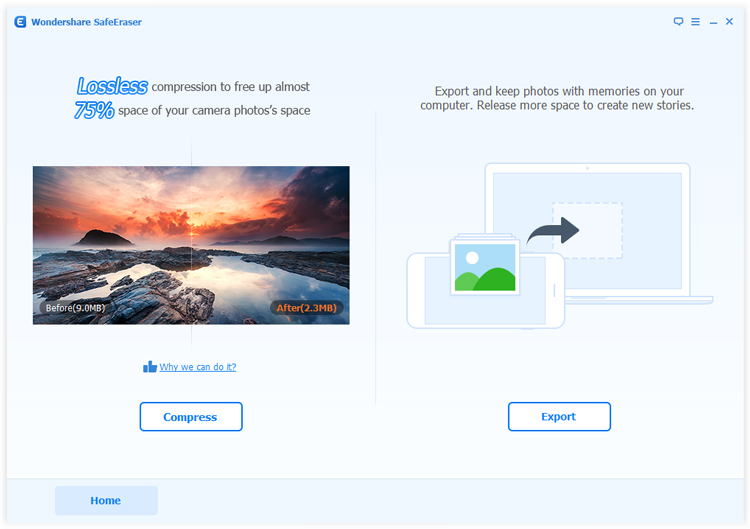Close the SafeEraser window
Image resolution: width=750 pixels, height=529 pixels.
pos(729,22)
